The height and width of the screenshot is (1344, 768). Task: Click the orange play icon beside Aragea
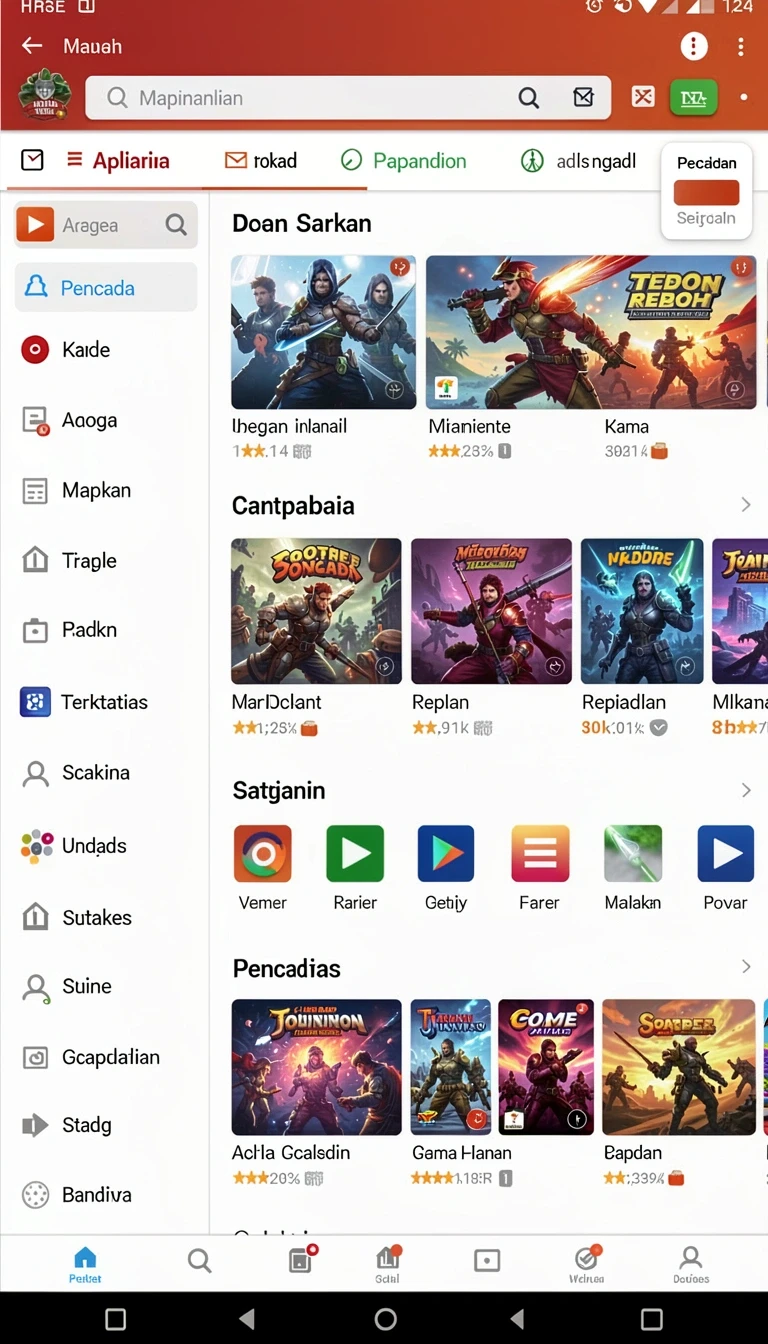[35, 225]
